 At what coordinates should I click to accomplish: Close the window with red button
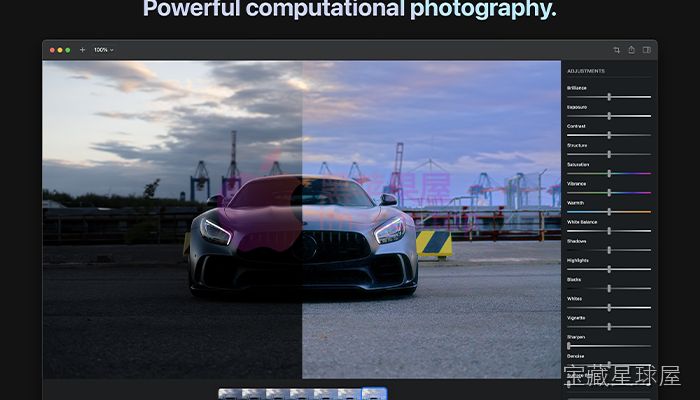(x=52, y=50)
